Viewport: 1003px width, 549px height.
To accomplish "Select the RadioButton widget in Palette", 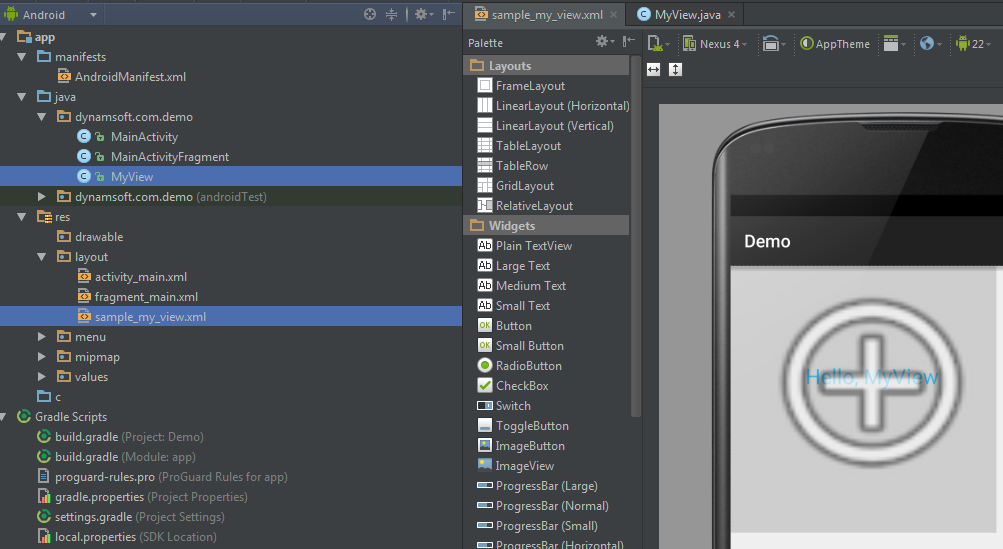I will (x=528, y=366).
